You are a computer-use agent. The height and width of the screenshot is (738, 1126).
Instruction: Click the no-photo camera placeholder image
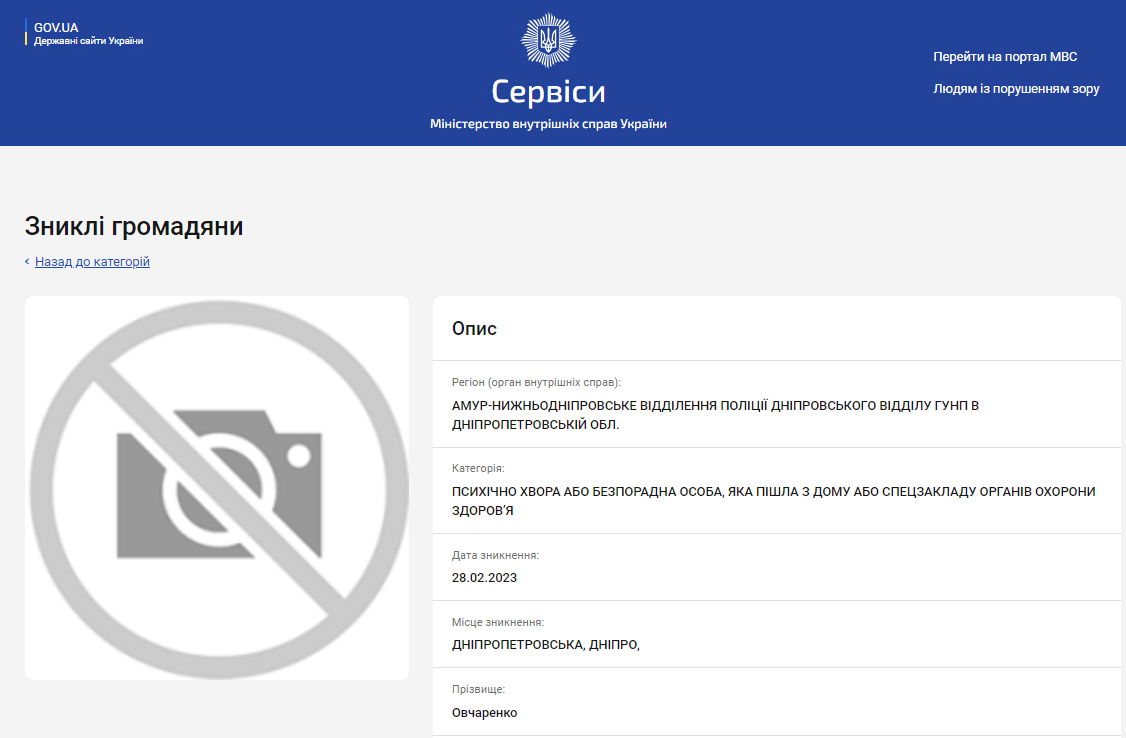(217, 488)
